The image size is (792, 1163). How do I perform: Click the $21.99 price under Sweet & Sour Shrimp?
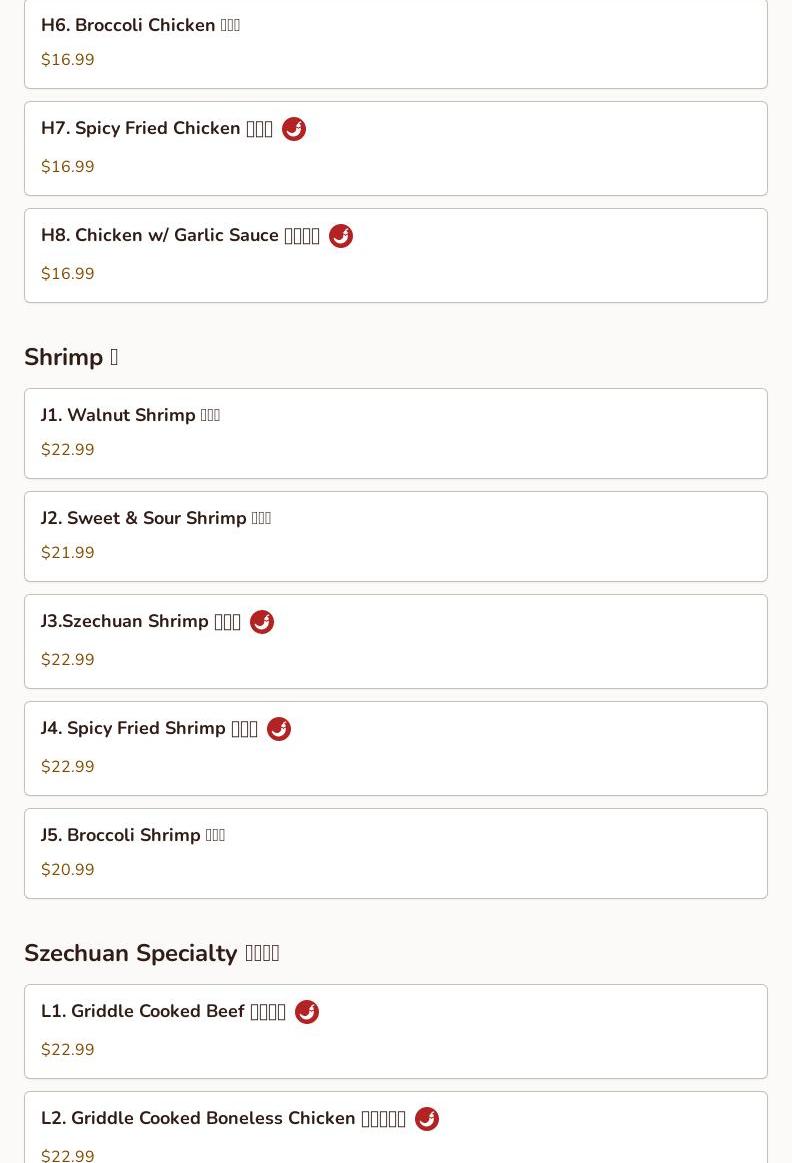68,553
